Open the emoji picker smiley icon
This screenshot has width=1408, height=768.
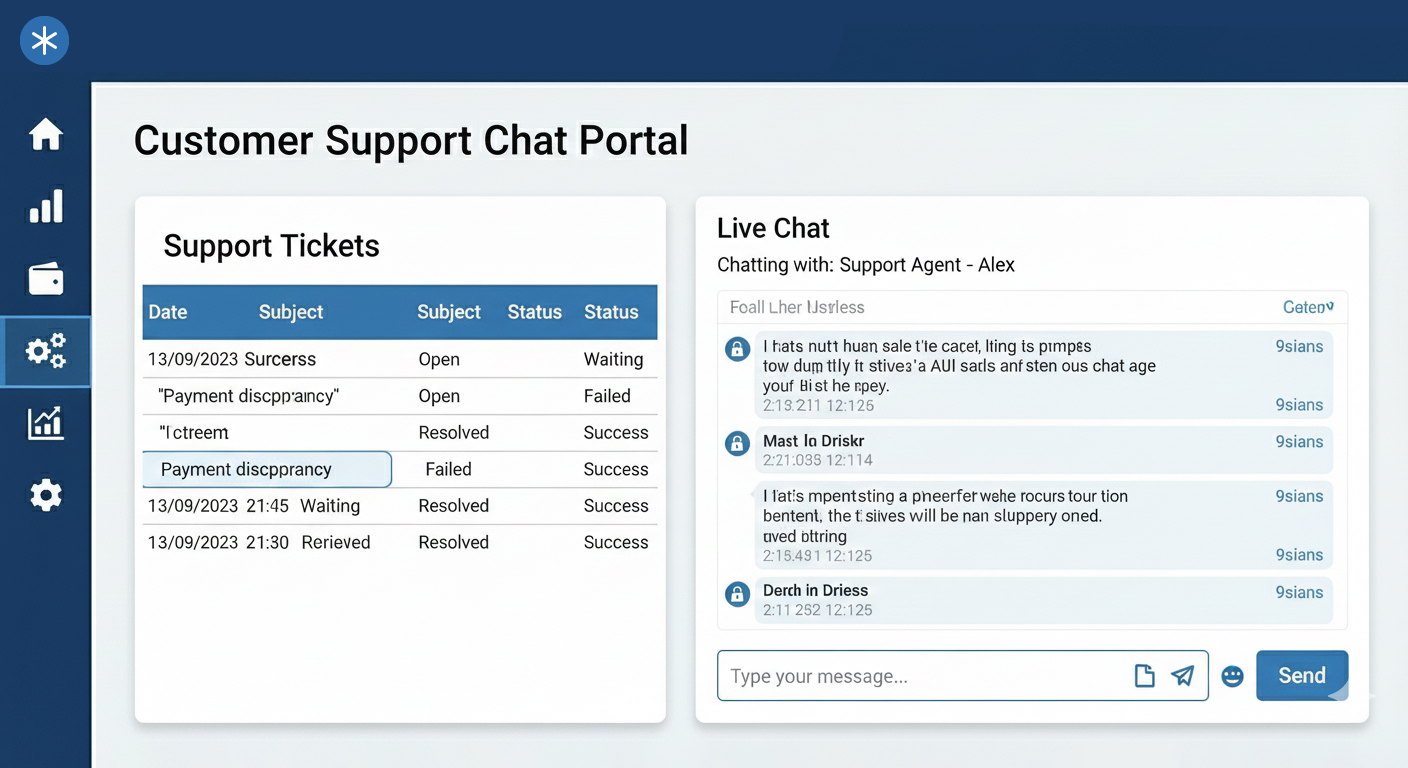(1232, 677)
